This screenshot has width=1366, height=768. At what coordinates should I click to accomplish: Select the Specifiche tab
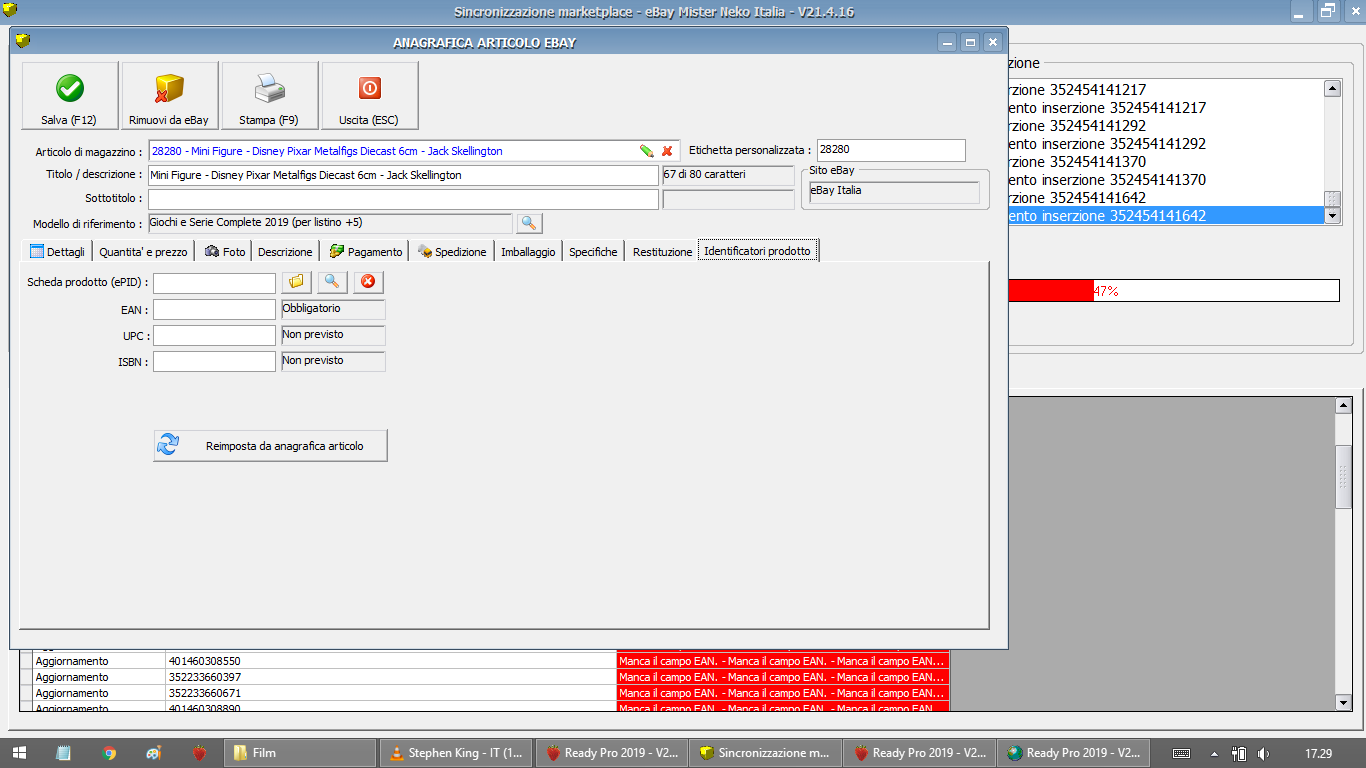[x=593, y=252]
